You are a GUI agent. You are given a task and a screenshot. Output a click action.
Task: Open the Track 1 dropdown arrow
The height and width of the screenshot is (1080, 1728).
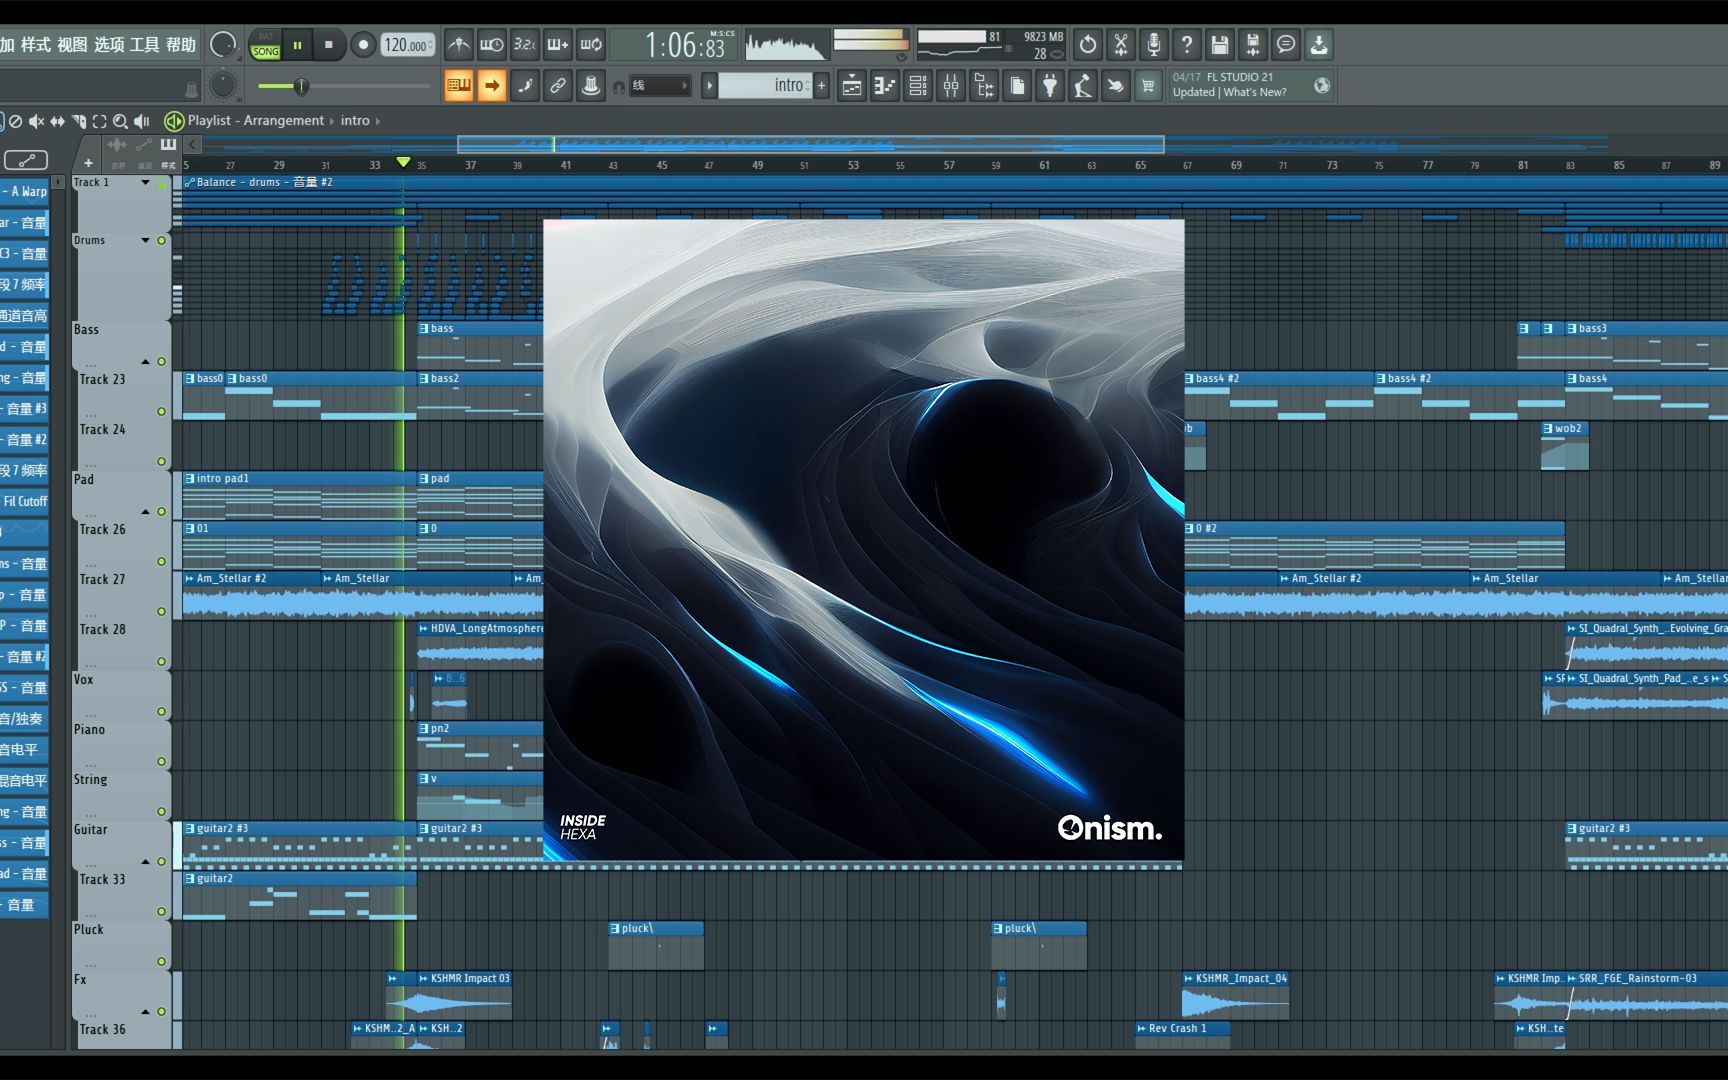pos(146,183)
